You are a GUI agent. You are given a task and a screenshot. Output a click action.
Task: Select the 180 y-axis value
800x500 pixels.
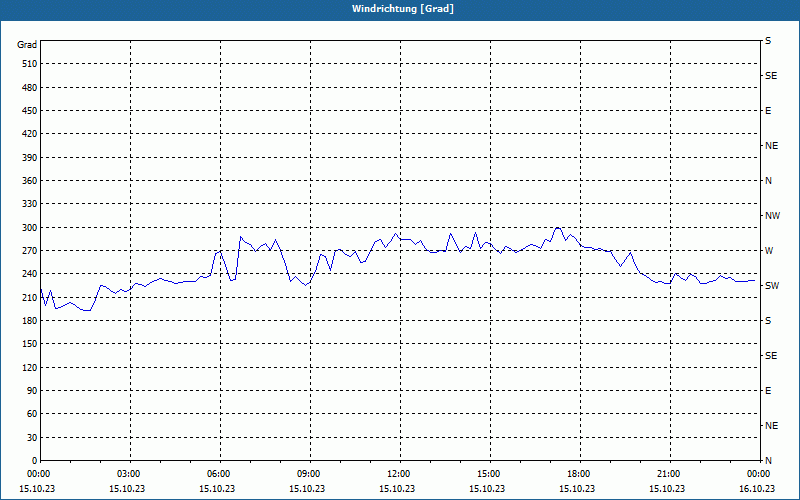[30, 320]
